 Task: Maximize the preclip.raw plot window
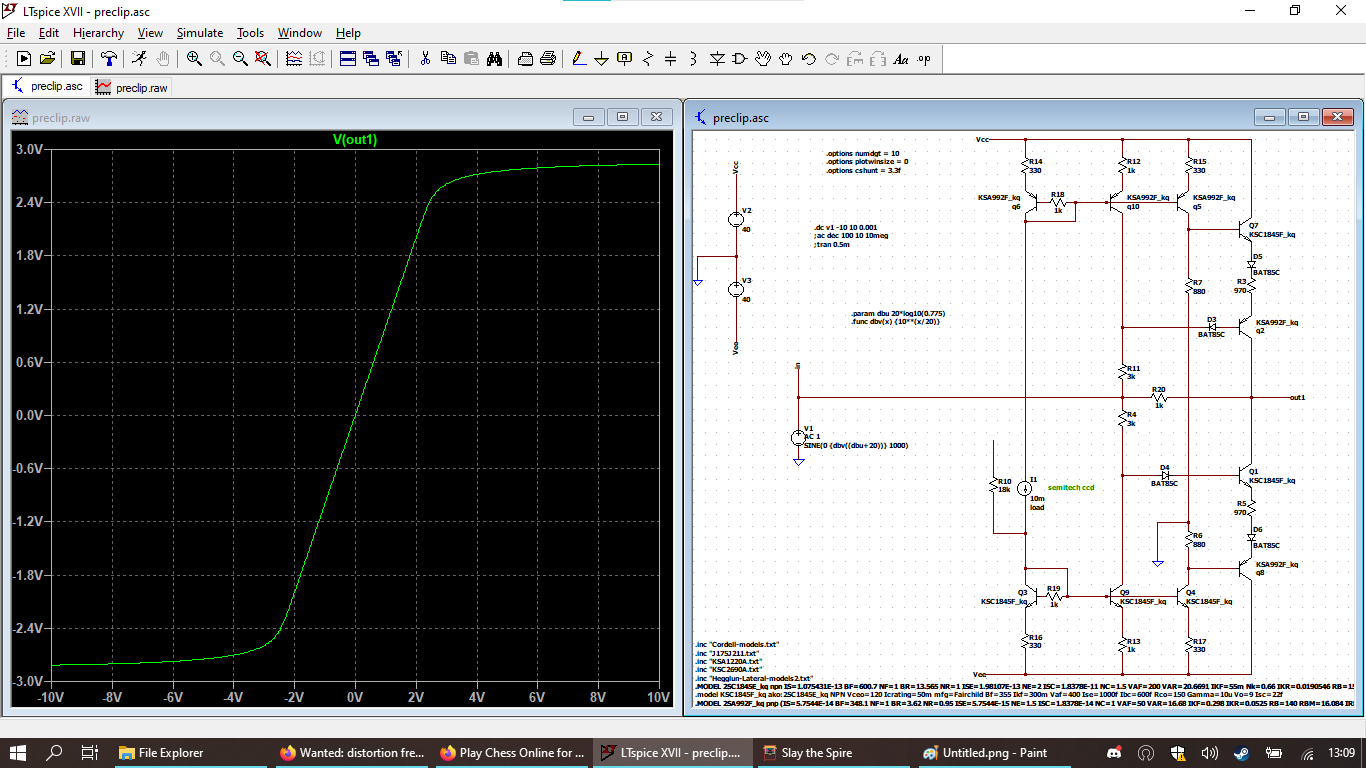tap(622, 117)
